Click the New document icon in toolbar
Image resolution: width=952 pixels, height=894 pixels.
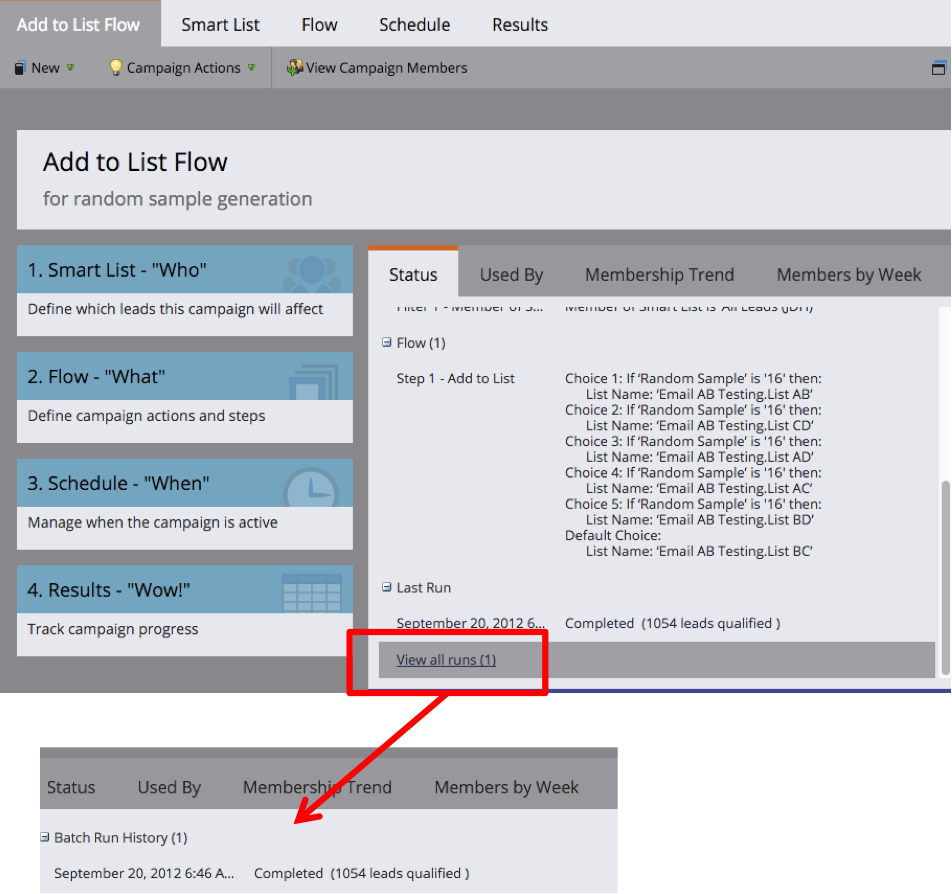[x=20, y=68]
